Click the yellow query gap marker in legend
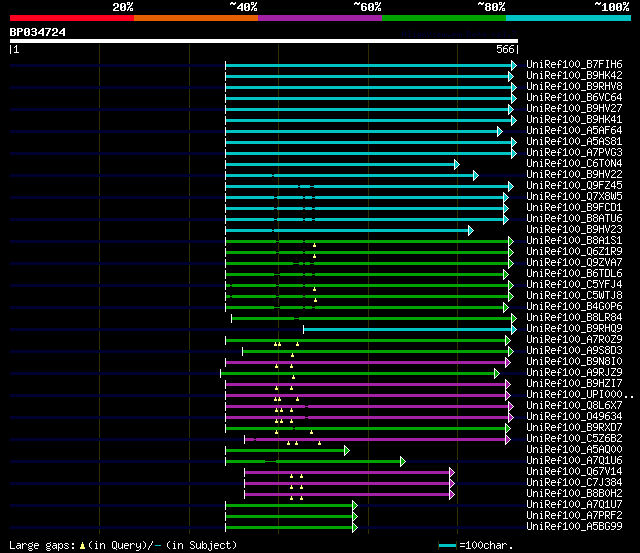 (82, 545)
